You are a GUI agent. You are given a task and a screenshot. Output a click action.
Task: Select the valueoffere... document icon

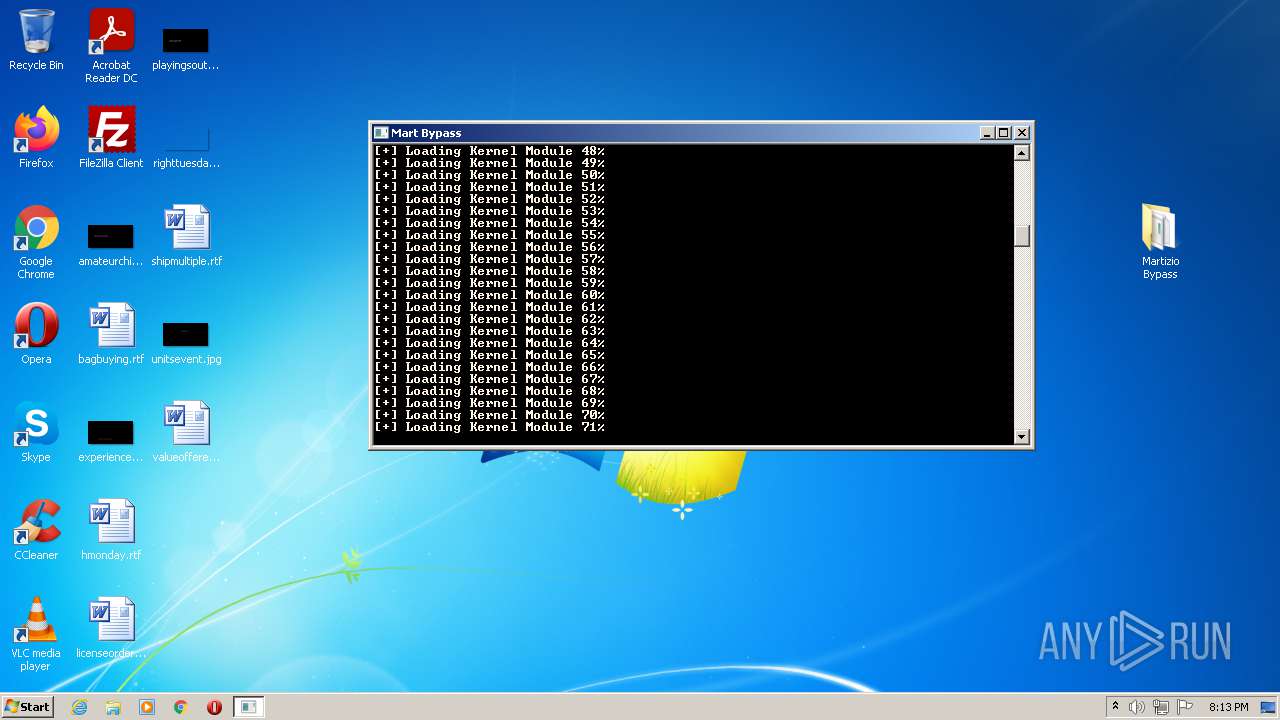click(186, 432)
